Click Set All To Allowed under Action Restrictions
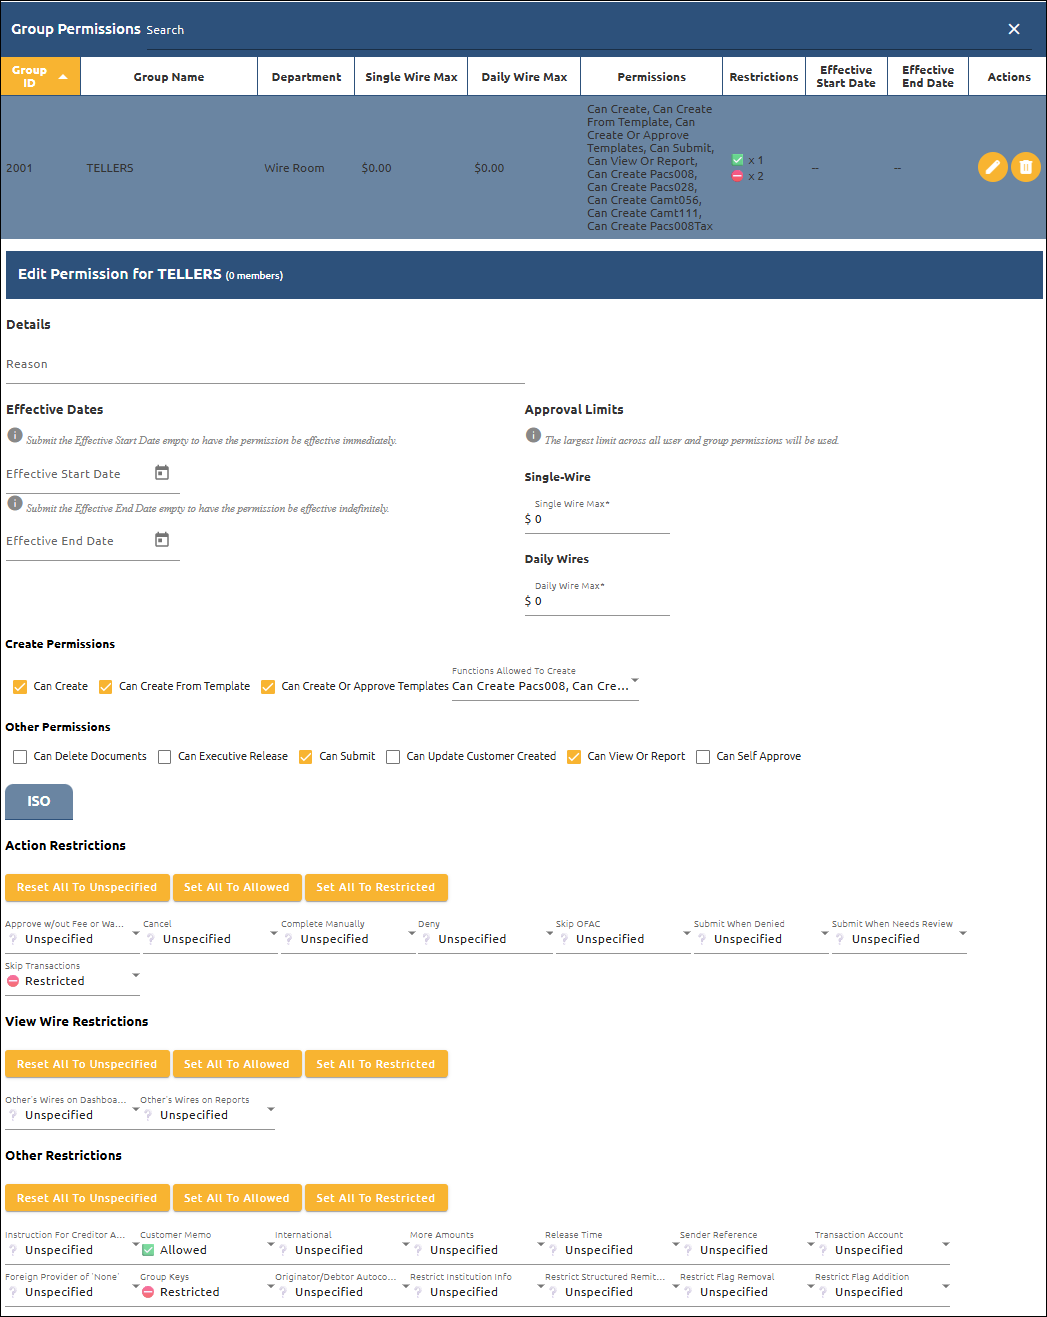The image size is (1047, 1317). (236, 887)
